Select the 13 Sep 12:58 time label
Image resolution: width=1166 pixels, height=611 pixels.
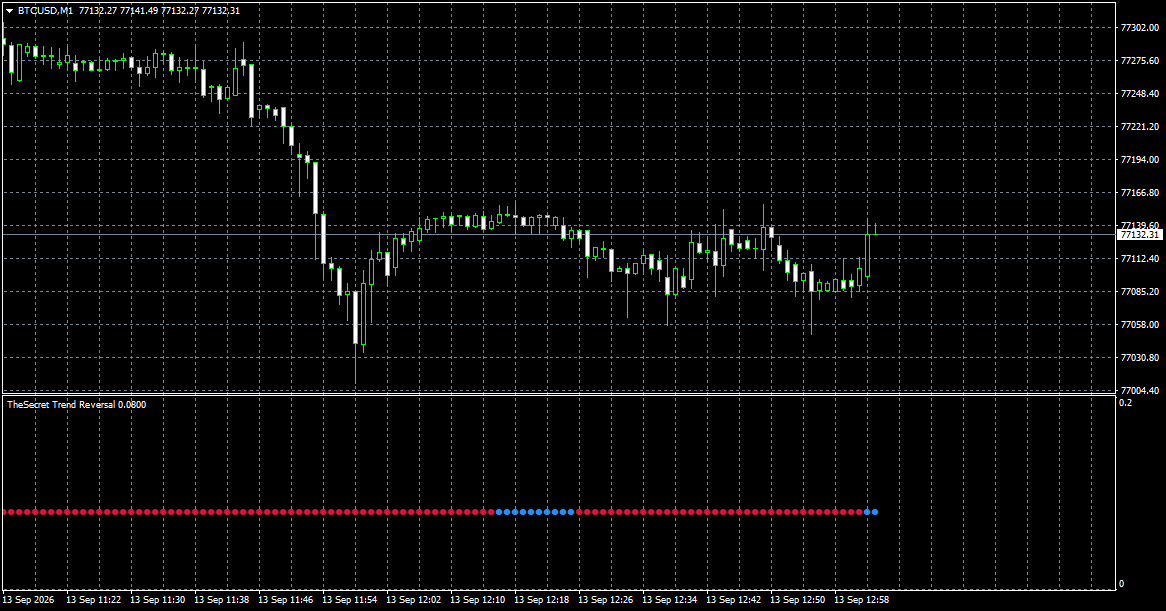coord(862,600)
